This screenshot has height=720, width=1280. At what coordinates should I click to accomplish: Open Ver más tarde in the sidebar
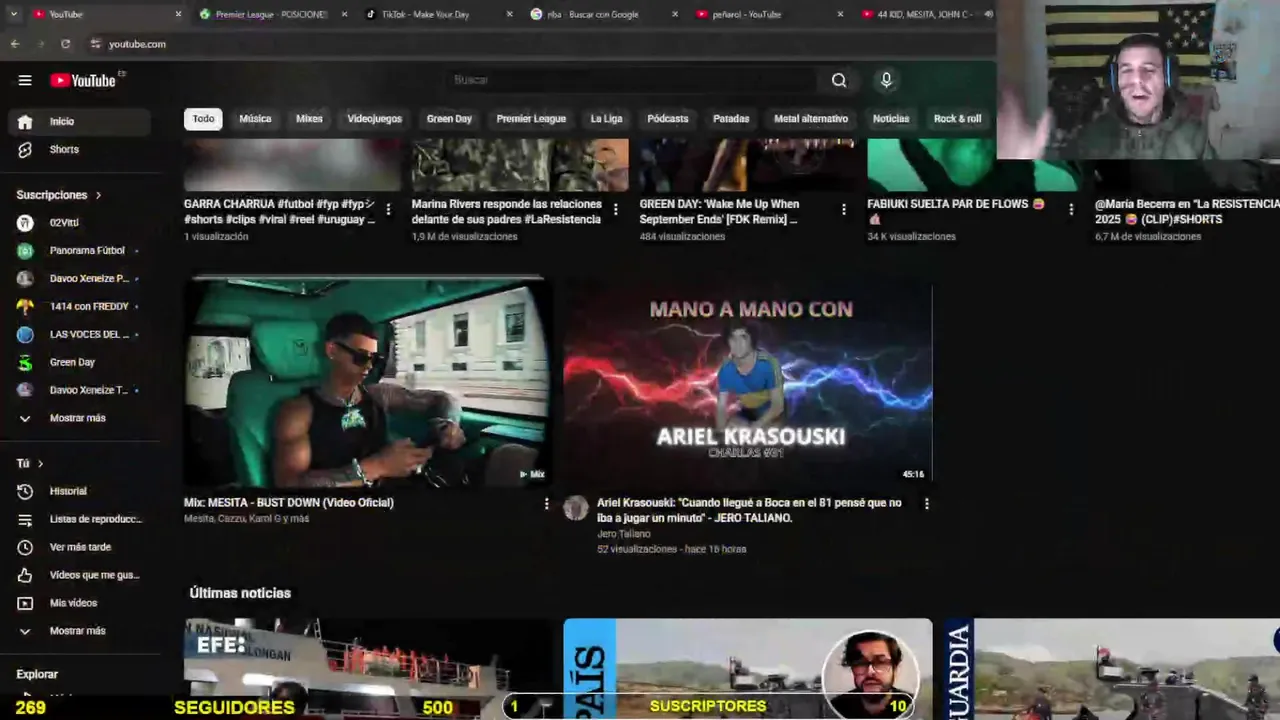coord(80,547)
